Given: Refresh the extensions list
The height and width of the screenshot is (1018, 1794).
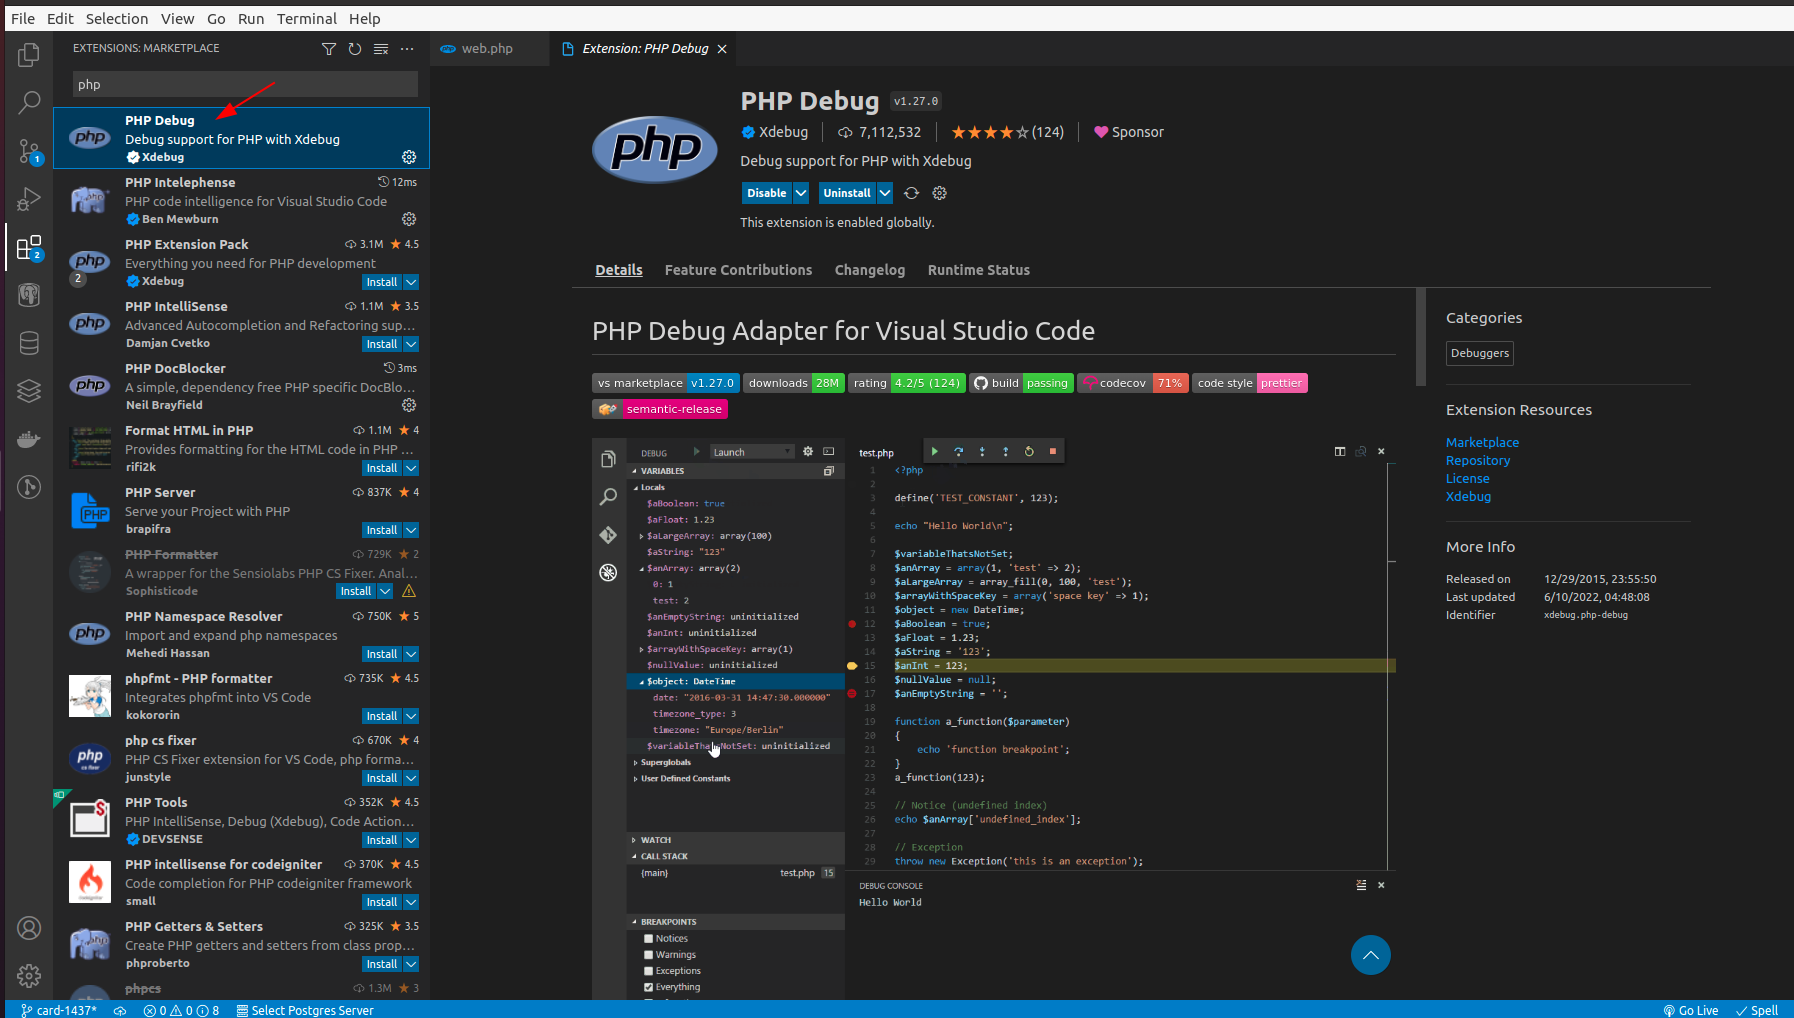Looking at the screenshot, I should 355,49.
